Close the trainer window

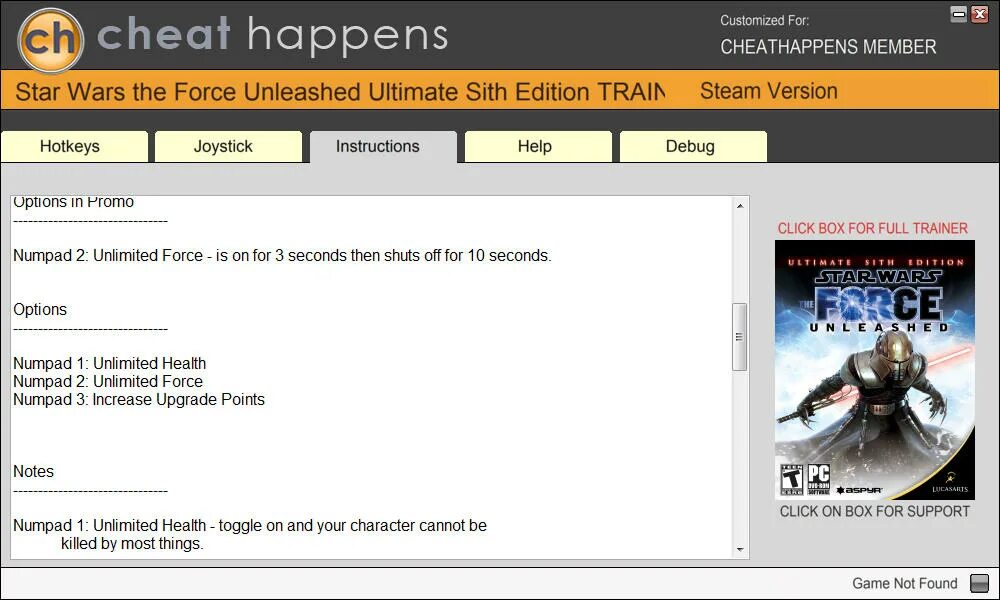tap(980, 14)
